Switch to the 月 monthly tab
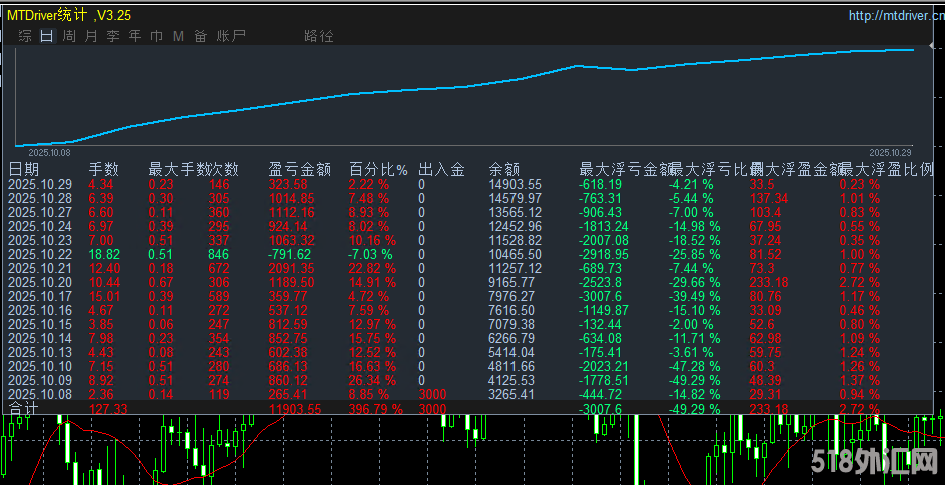This screenshot has height=485, width=945. [91, 36]
